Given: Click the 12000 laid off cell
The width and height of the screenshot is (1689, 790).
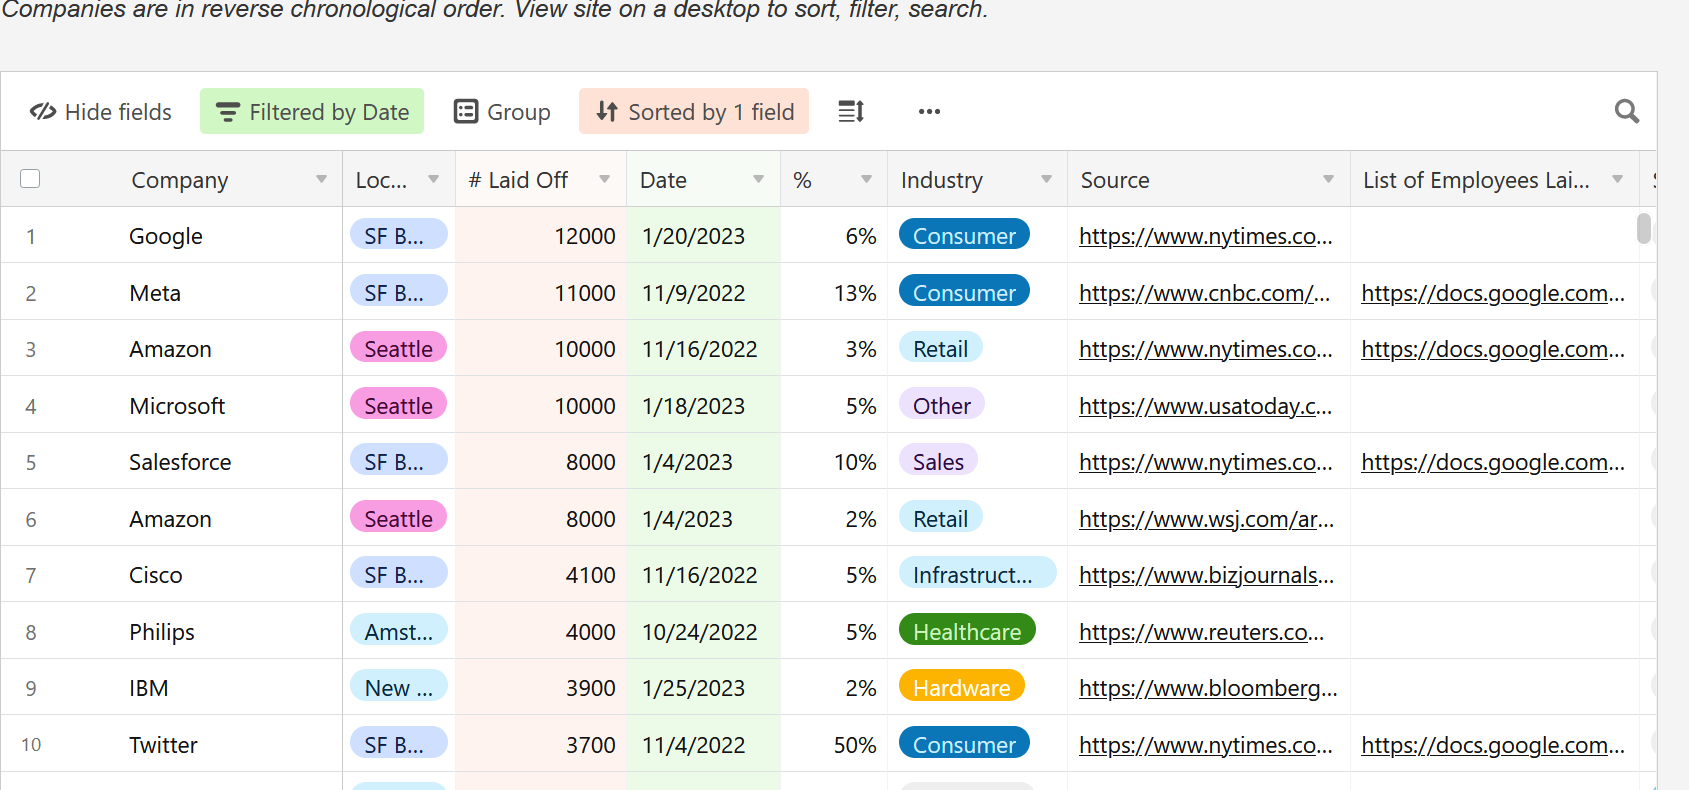Looking at the screenshot, I should click(541, 236).
